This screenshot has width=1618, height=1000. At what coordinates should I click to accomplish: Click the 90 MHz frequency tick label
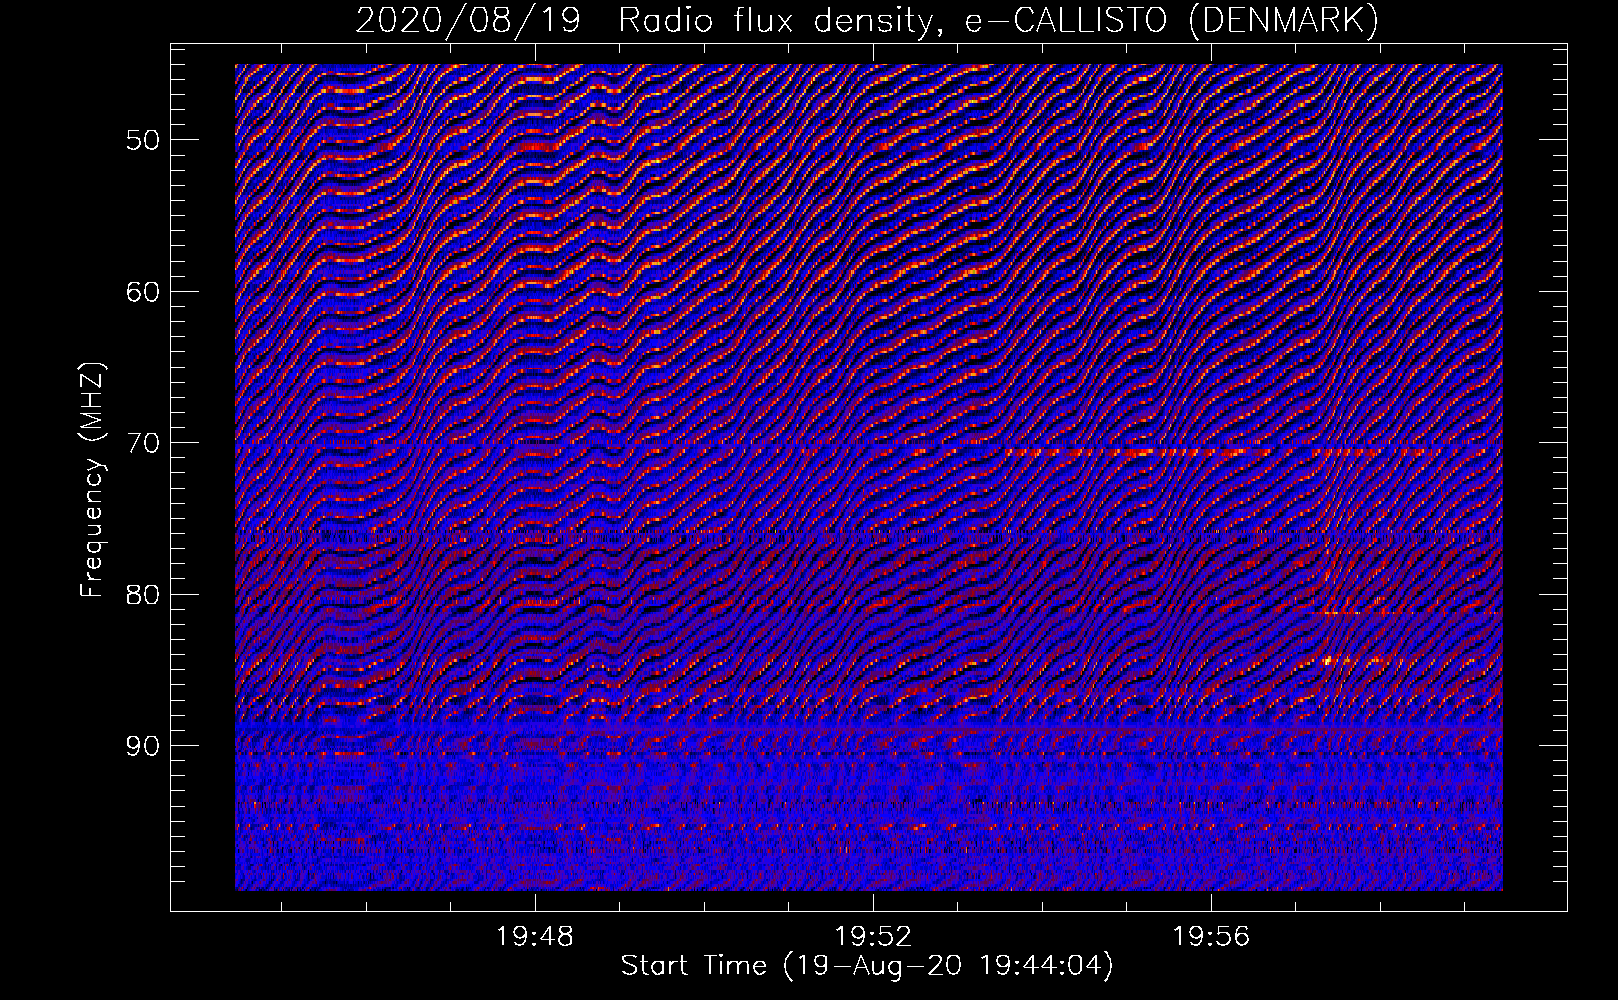point(143,746)
